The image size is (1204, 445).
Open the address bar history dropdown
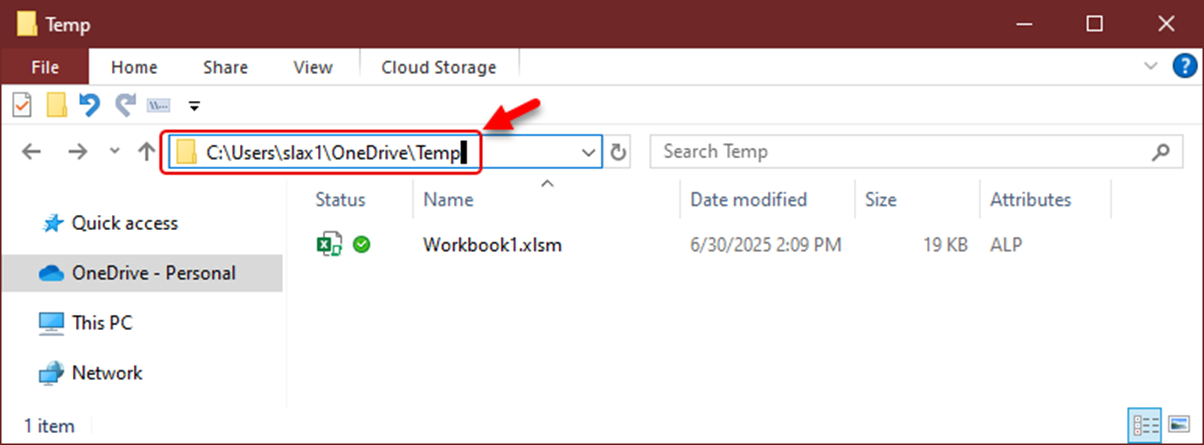(588, 152)
